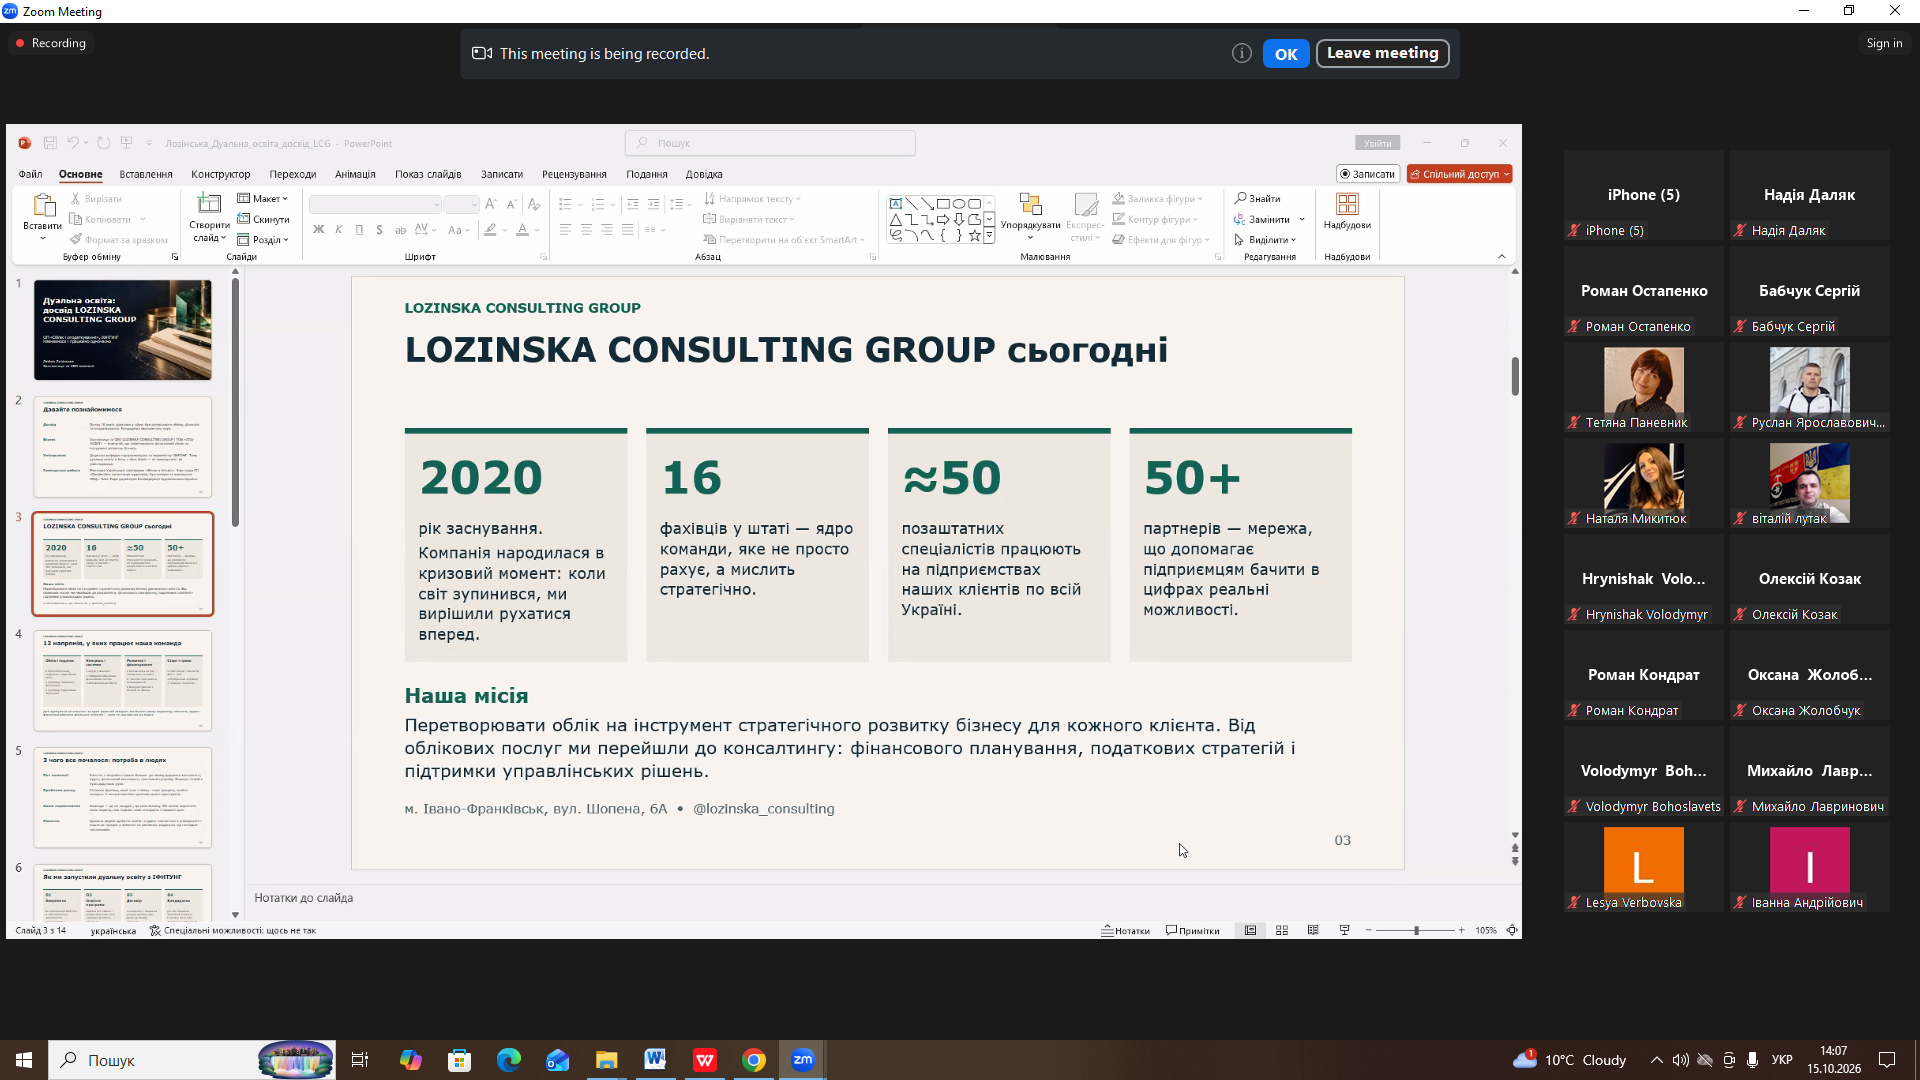1920x1080 pixels.
Task: Open the Share (Спільний доступ) dropdown
Action: (1460, 174)
